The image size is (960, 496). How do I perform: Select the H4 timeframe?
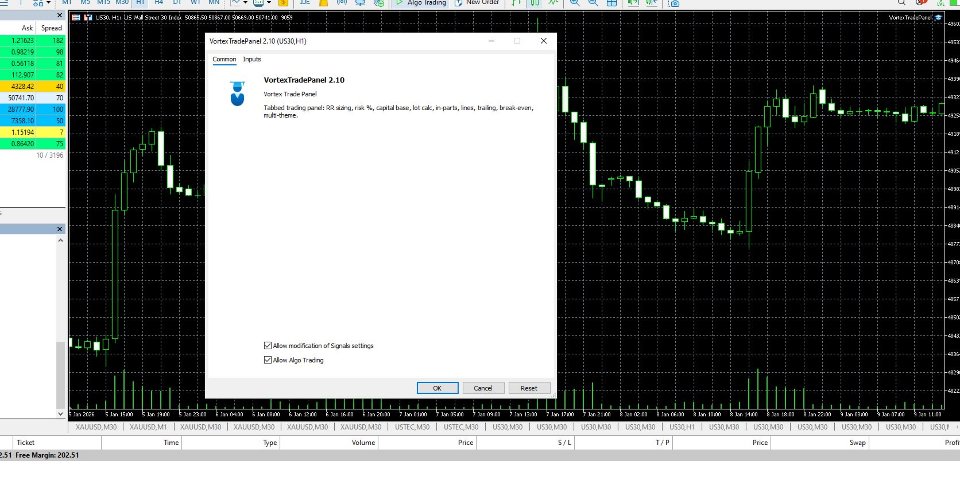(x=159, y=2)
